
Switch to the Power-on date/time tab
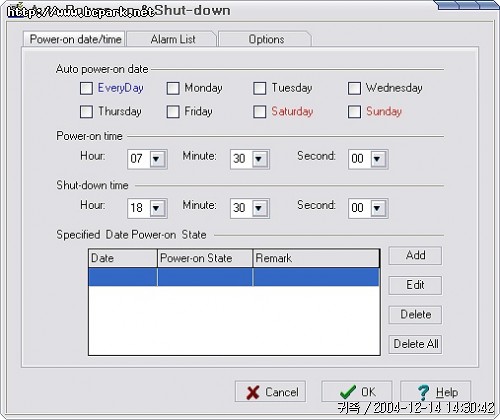pyautogui.click(x=75, y=39)
